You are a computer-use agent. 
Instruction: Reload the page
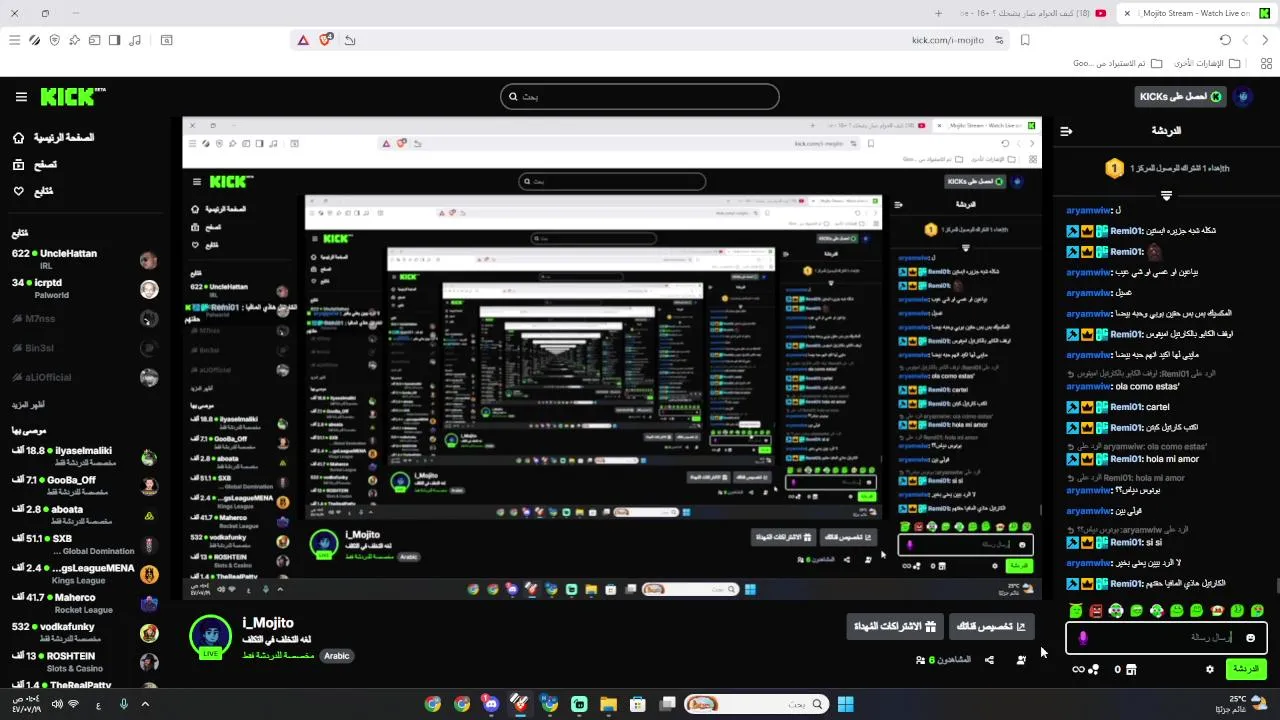pos(1225,40)
